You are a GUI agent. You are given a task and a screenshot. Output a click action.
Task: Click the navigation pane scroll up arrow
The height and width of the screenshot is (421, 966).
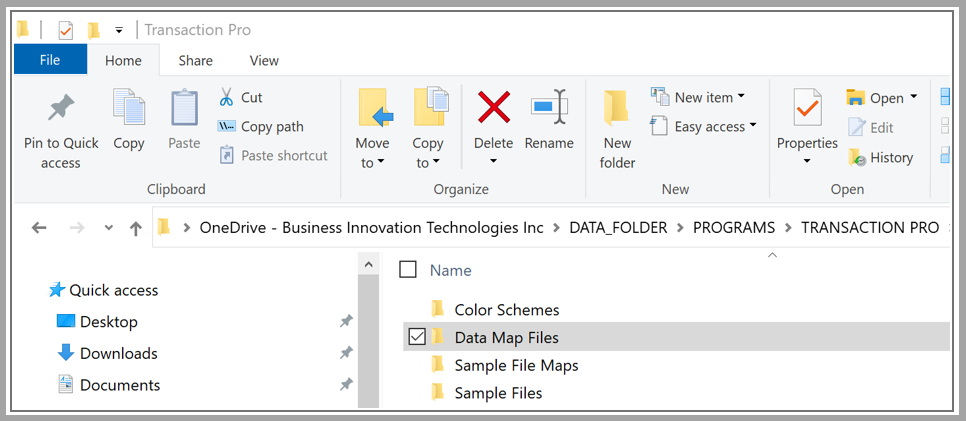point(368,265)
